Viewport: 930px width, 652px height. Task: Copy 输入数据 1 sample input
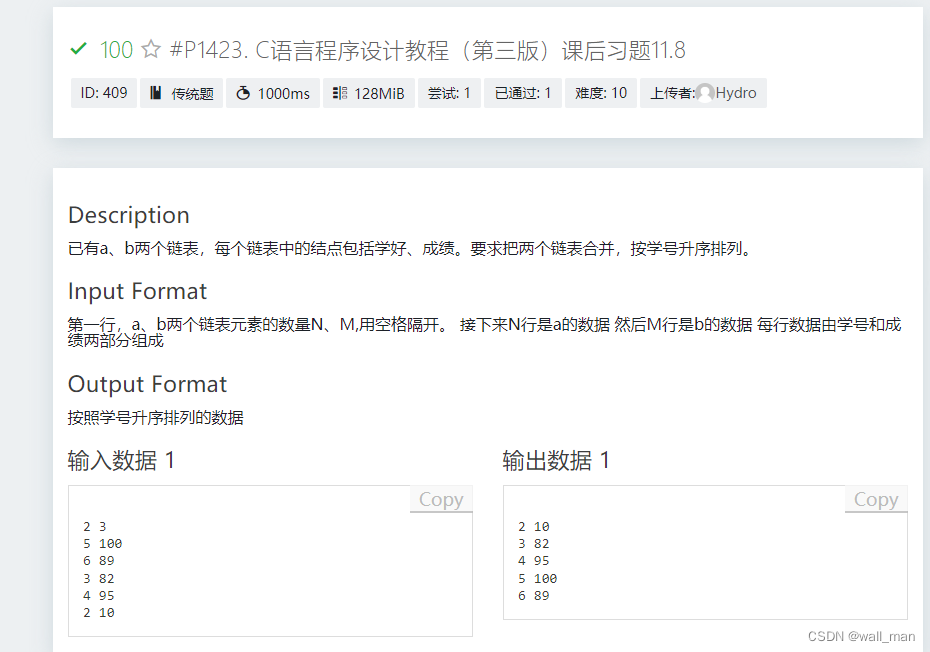[x=440, y=499]
